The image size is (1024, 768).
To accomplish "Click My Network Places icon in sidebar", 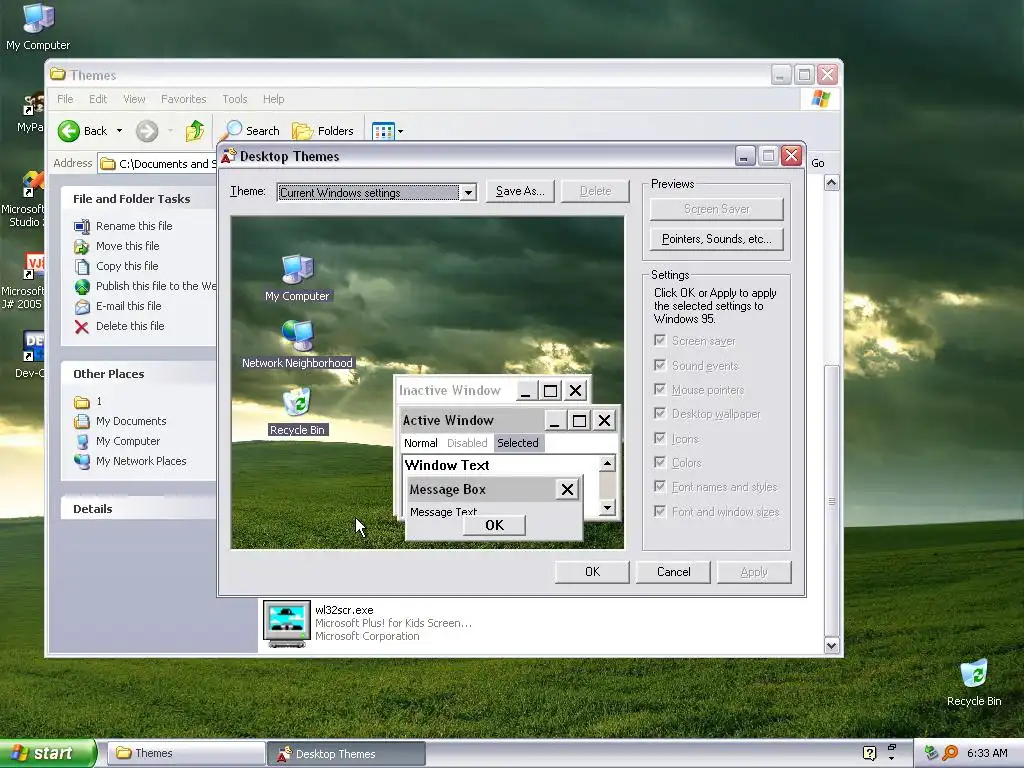I will pos(82,462).
